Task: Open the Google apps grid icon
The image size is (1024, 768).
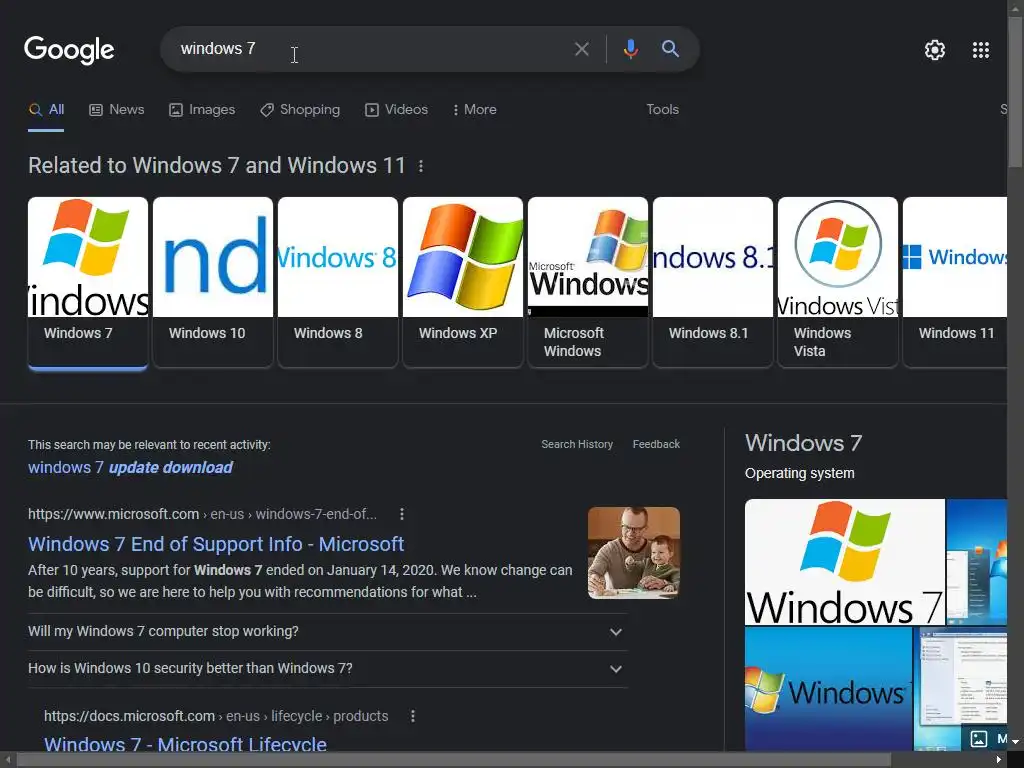Action: point(980,50)
